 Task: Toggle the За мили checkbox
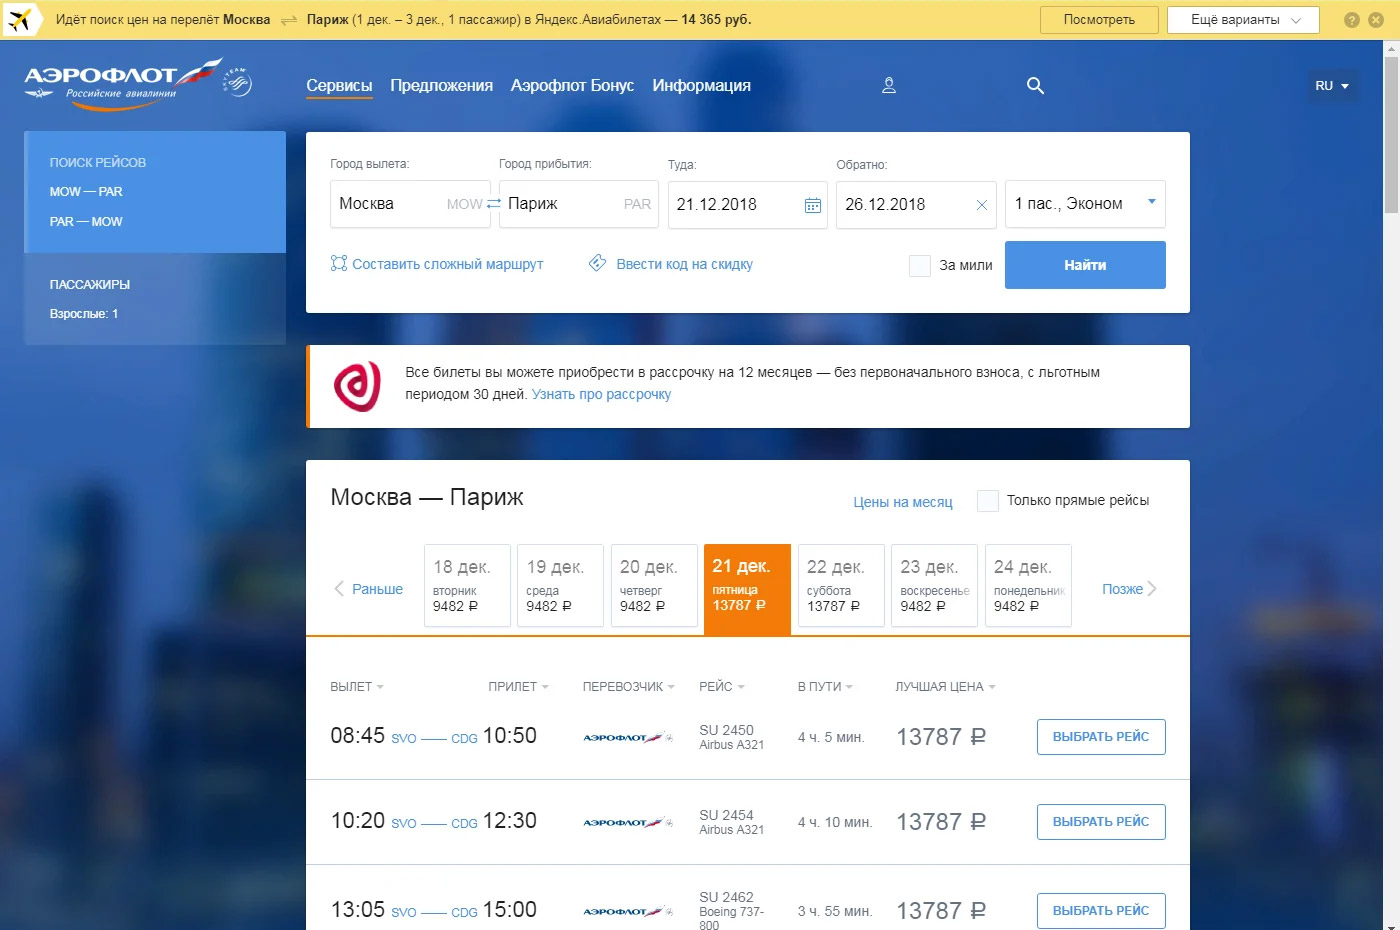pos(920,265)
